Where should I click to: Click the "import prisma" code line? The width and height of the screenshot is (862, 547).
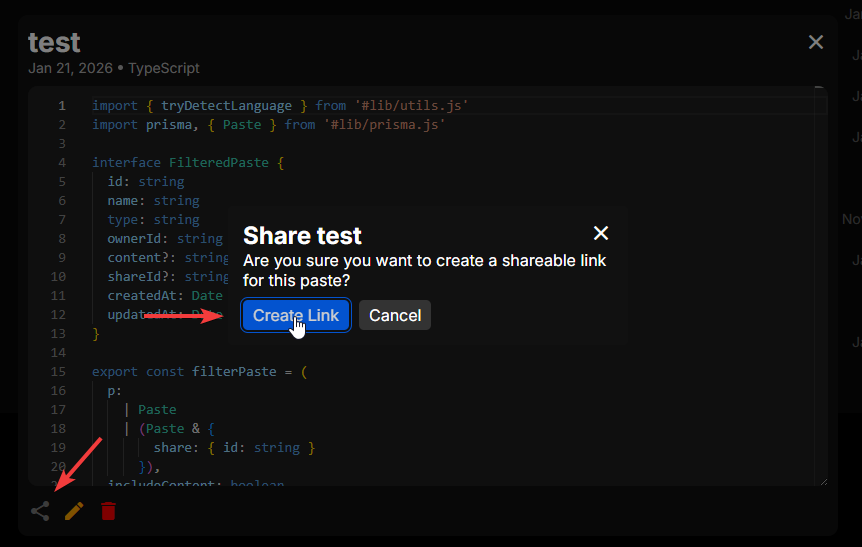(x=268, y=125)
